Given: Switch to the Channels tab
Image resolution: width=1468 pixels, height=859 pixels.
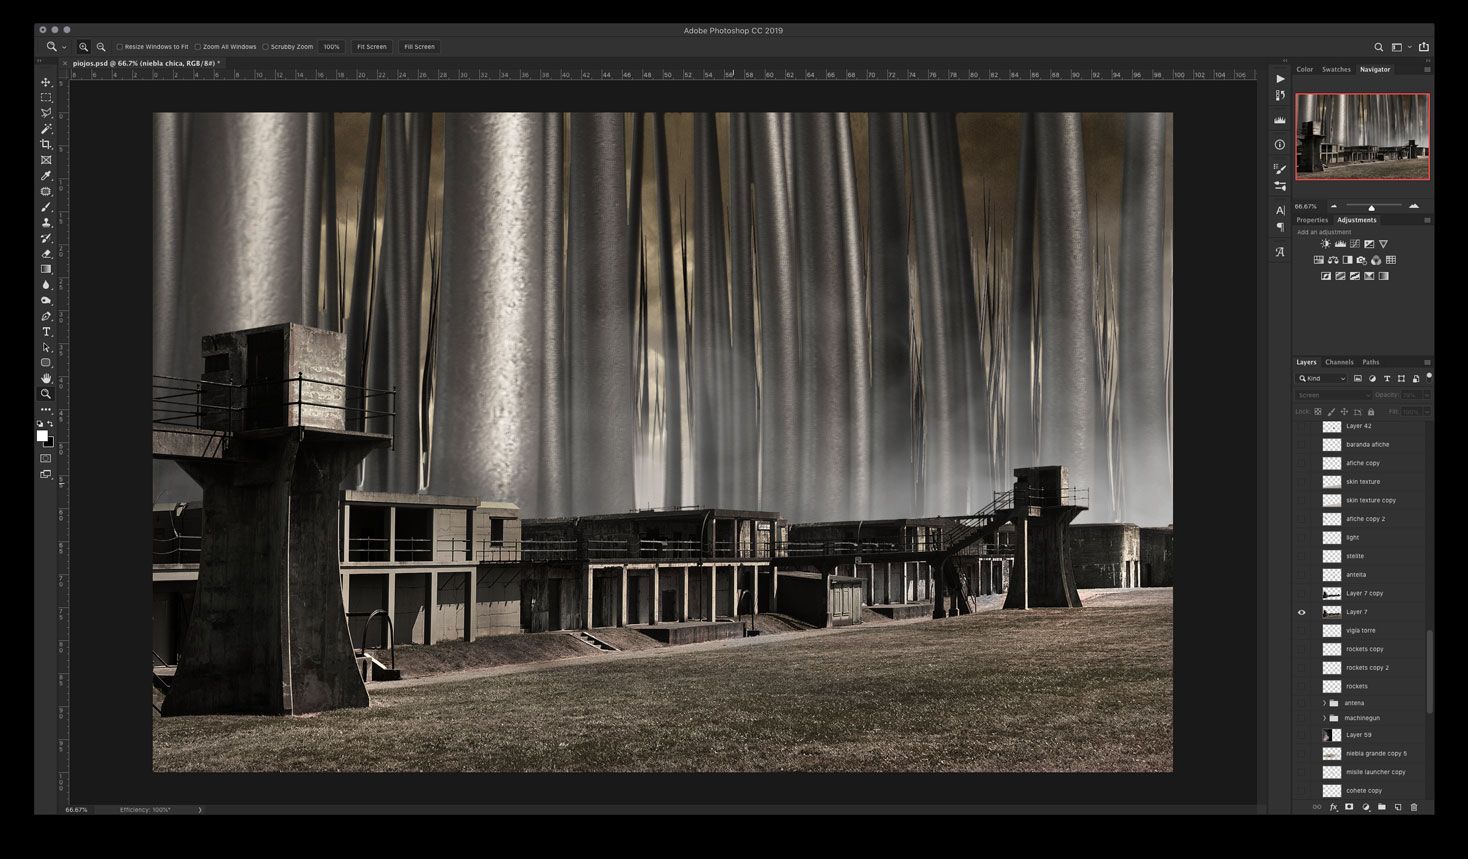Looking at the screenshot, I should [1339, 362].
